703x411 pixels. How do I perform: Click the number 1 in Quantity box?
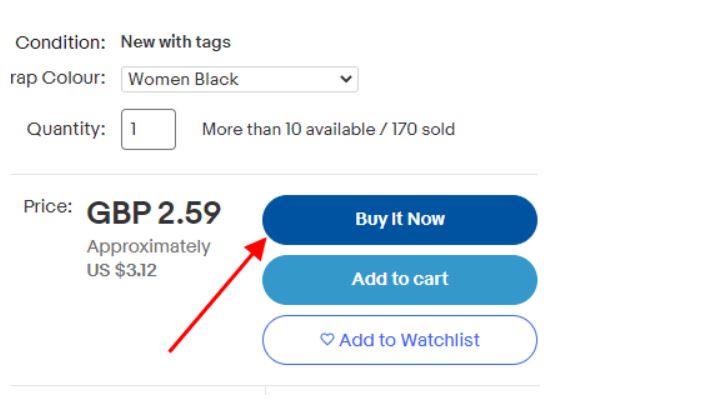(134, 130)
